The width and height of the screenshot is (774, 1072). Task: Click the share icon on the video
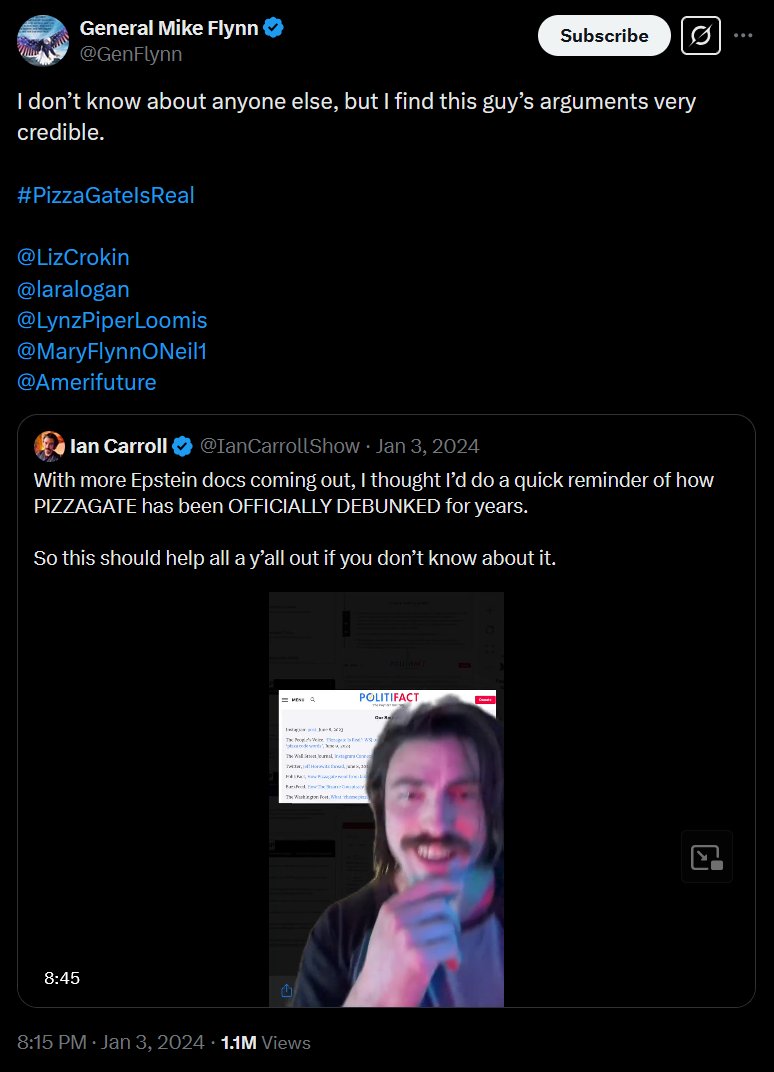point(287,990)
